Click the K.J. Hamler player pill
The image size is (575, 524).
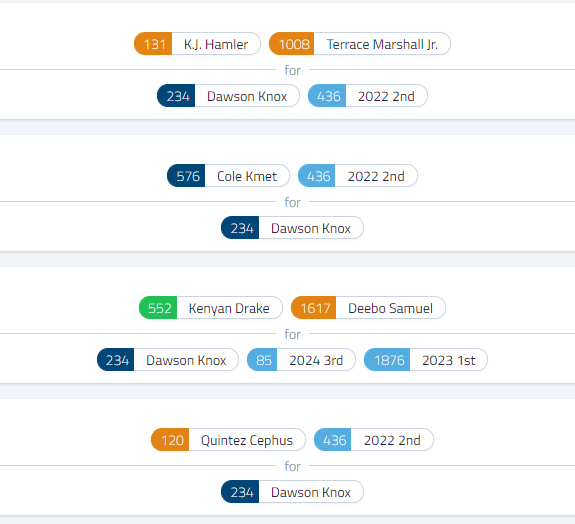point(197,44)
